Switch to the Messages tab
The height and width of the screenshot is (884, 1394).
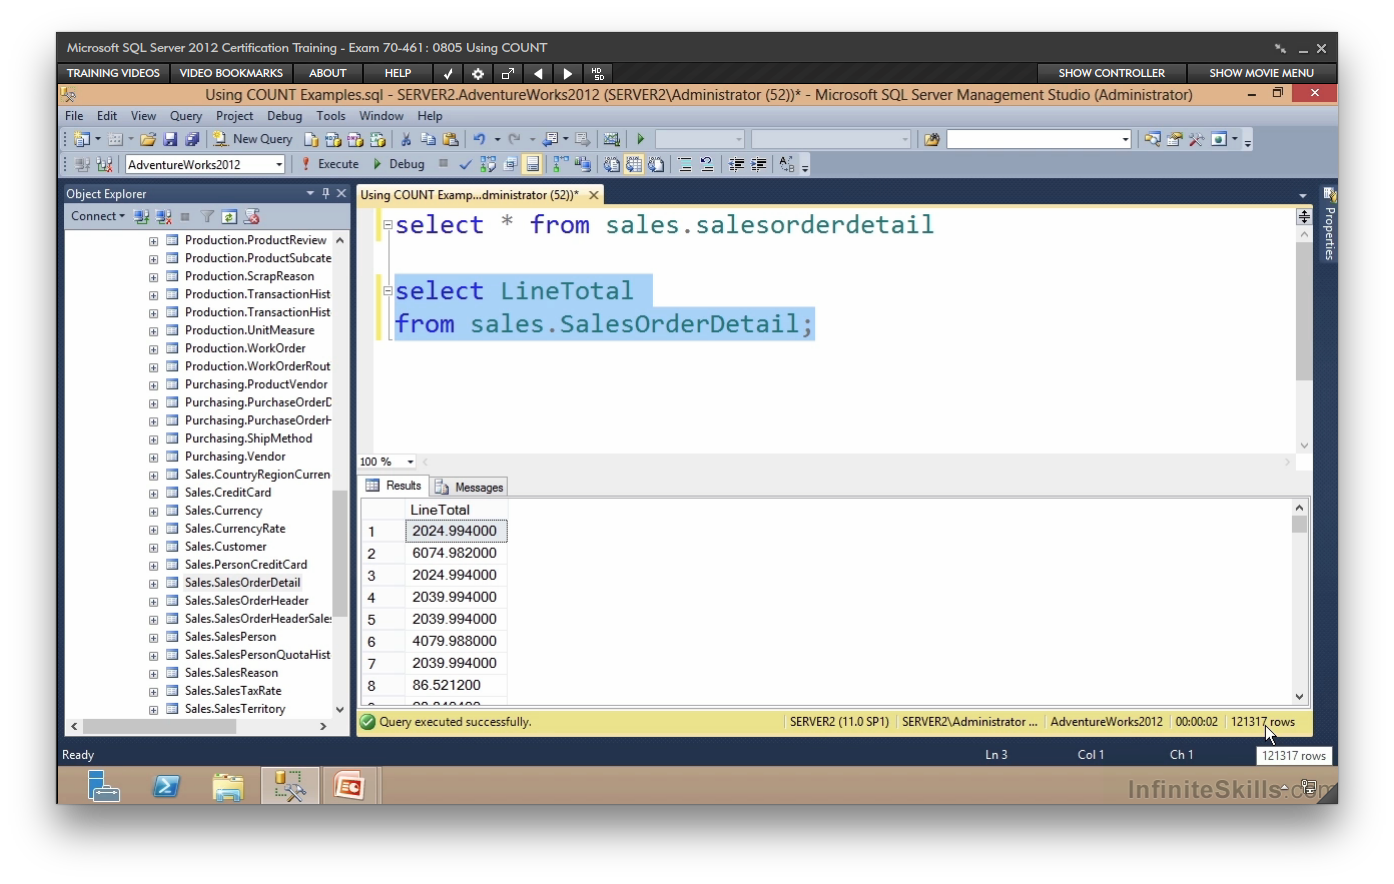[470, 487]
